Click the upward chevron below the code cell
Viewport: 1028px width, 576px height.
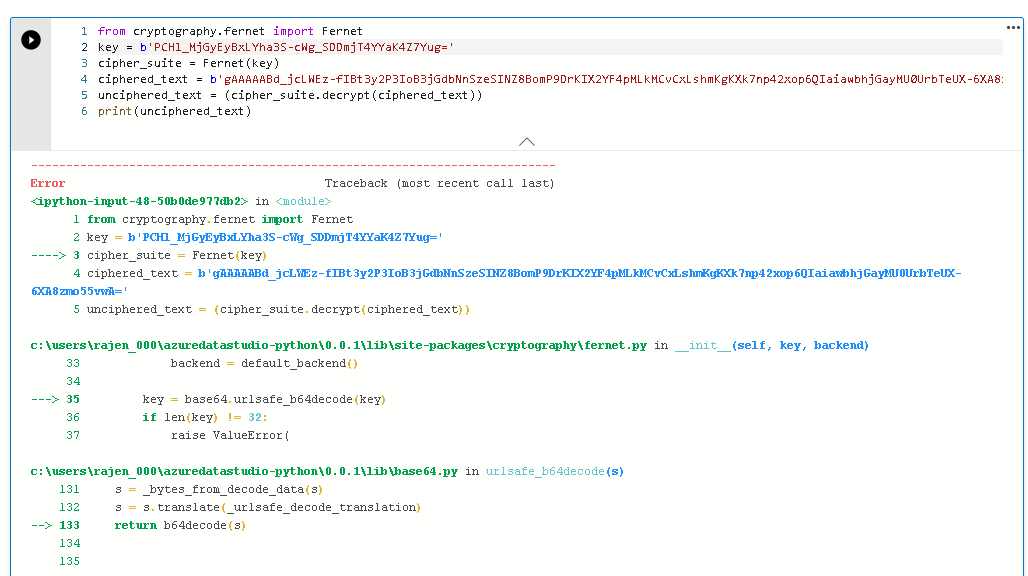(527, 142)
